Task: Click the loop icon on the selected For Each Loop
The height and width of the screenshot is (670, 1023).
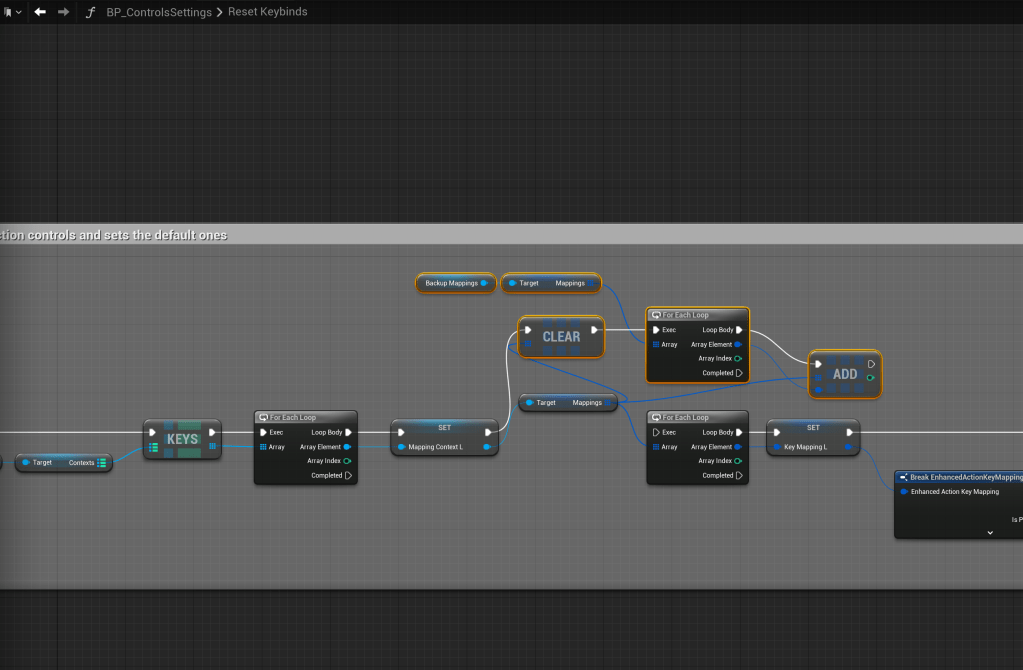Action: pyautogui.click(x=656, y=315)
